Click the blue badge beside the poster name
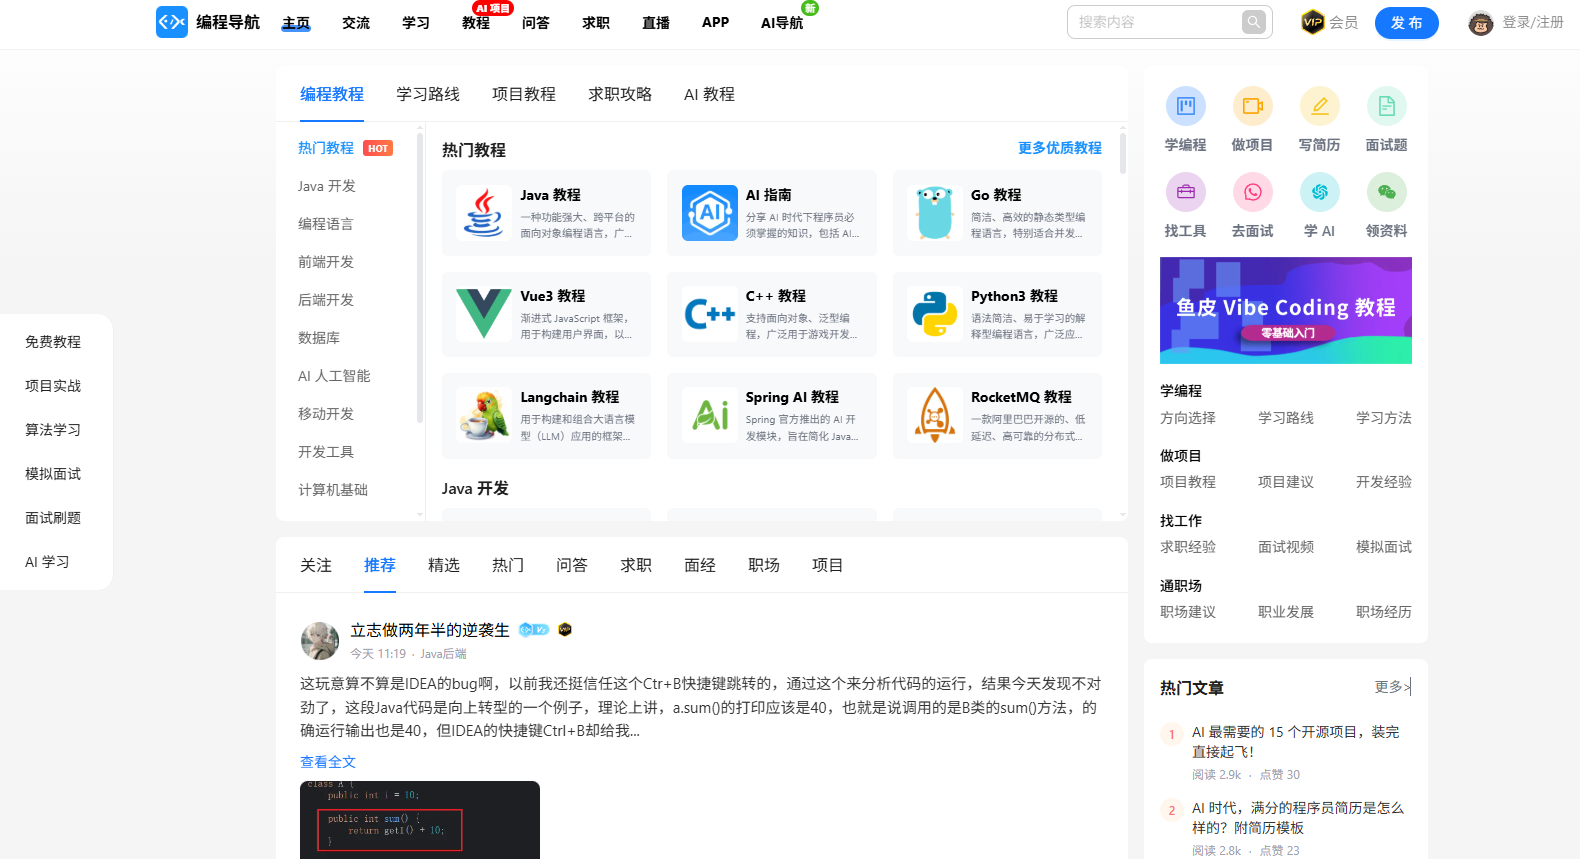 click(534, 630)
